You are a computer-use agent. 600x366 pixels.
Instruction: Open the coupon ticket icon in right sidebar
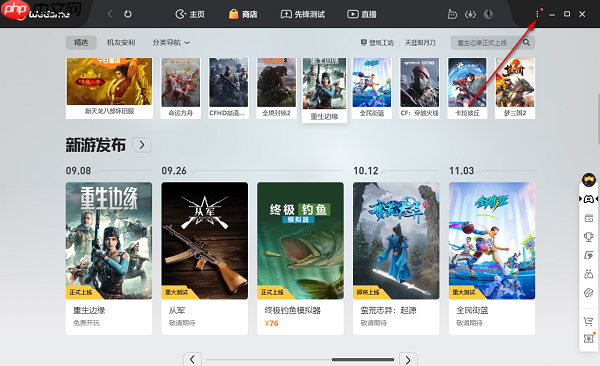pos(589,338)
